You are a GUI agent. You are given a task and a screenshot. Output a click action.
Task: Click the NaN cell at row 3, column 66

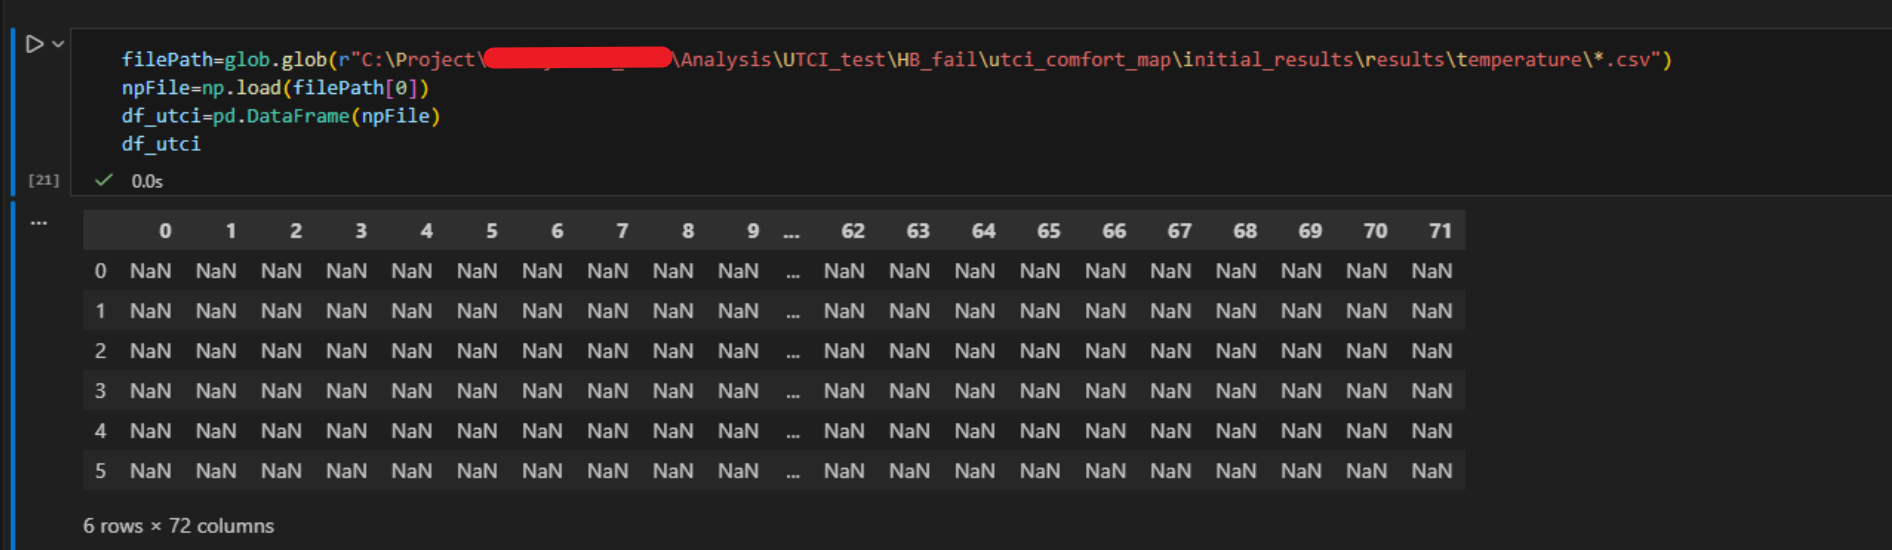coord(1105,391)
